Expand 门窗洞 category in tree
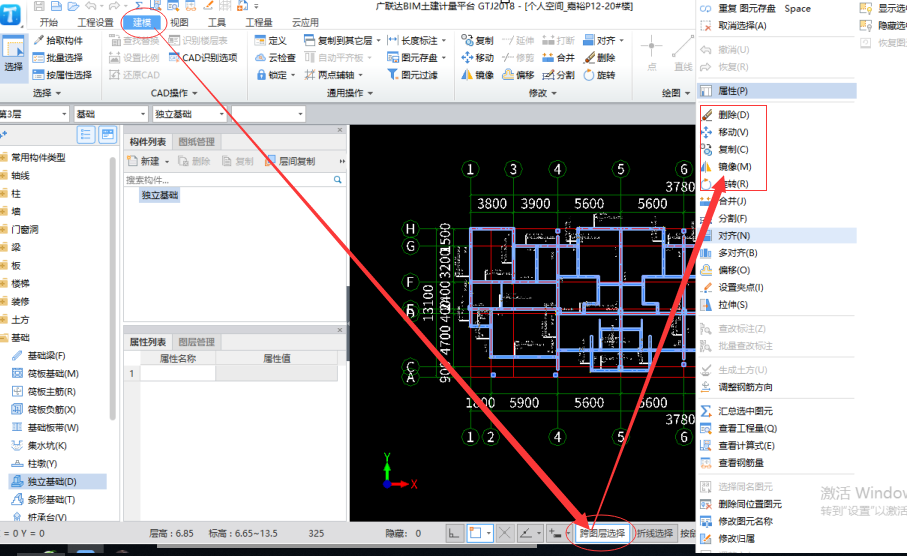The width and height of the screenshot is (907, 556). coord(24,229)
